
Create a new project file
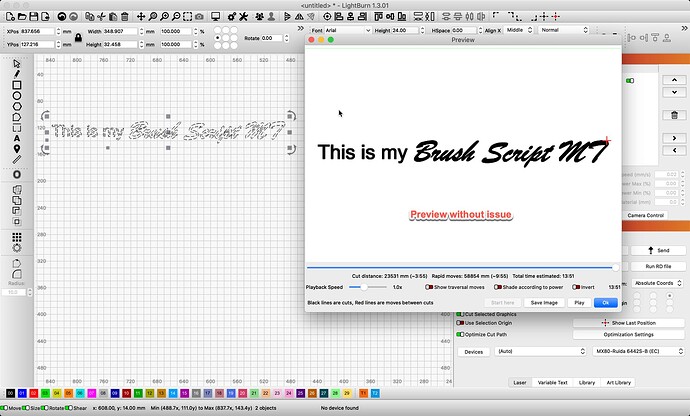(x=11, y=17)
